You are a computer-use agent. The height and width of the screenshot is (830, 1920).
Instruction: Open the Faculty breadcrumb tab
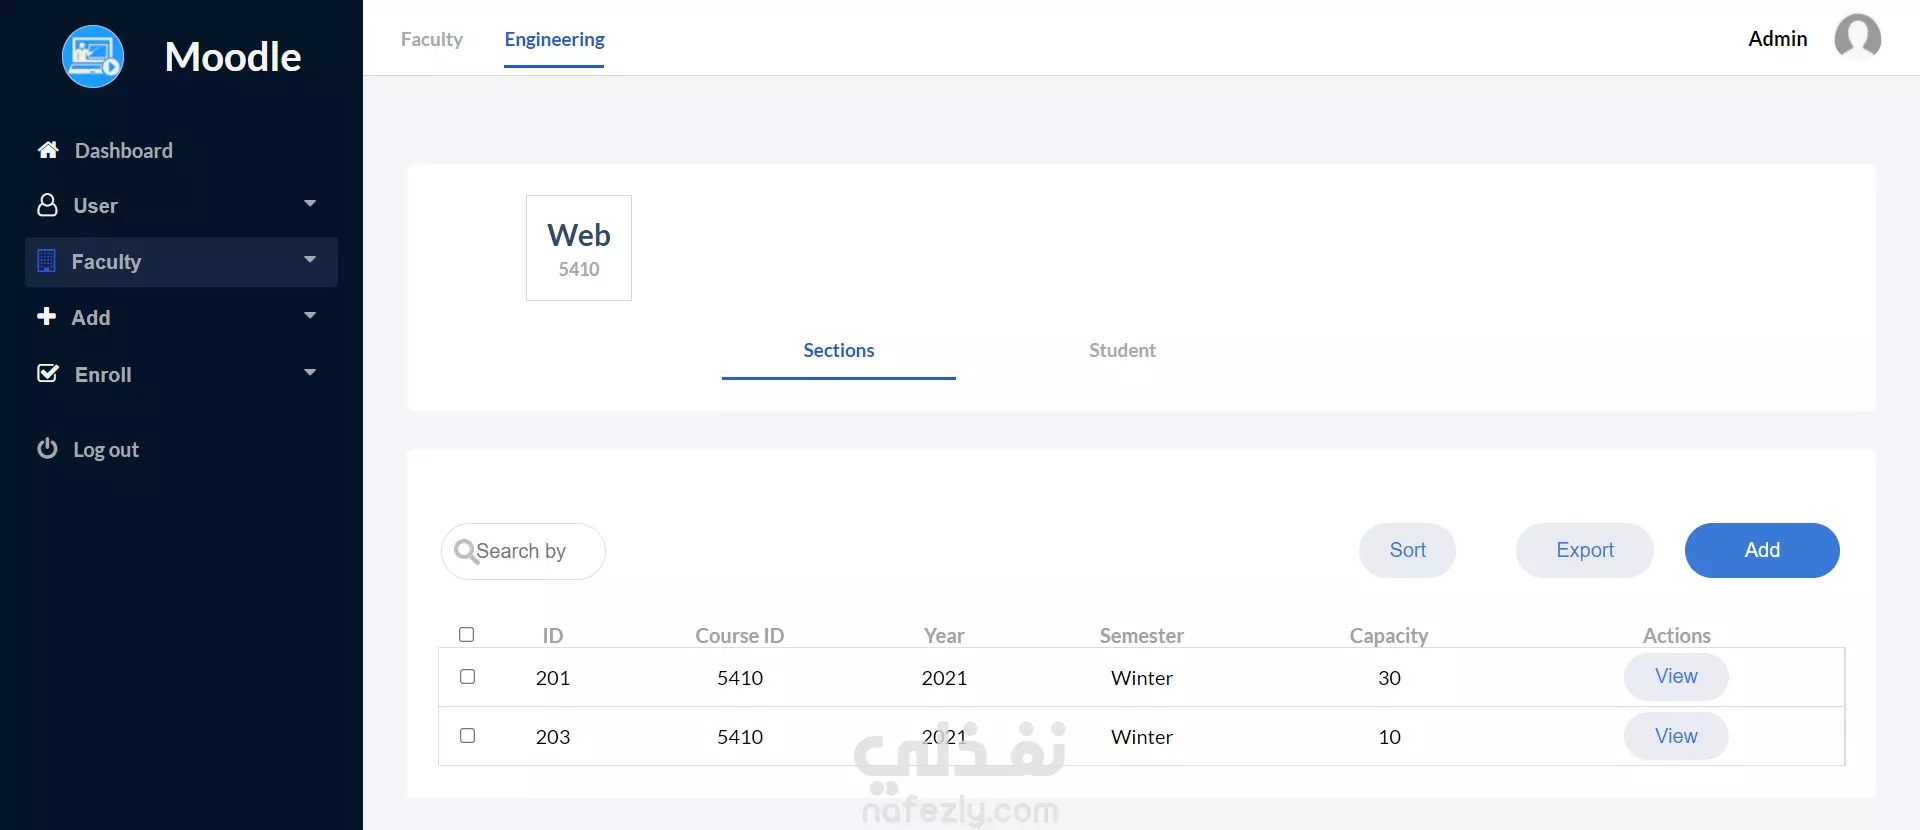(432, 40)
